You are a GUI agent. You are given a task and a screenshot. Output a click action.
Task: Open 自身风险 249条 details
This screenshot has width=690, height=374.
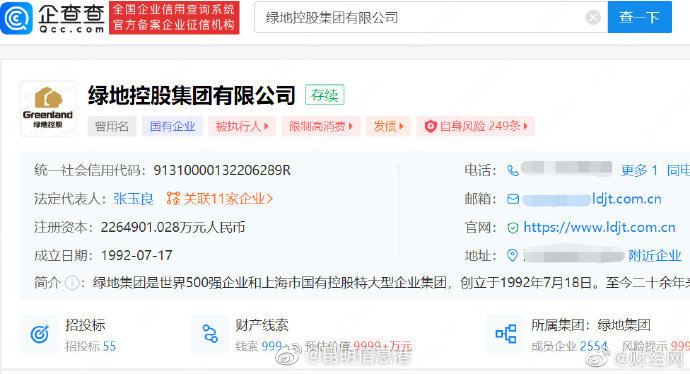(x=476, y=127)
